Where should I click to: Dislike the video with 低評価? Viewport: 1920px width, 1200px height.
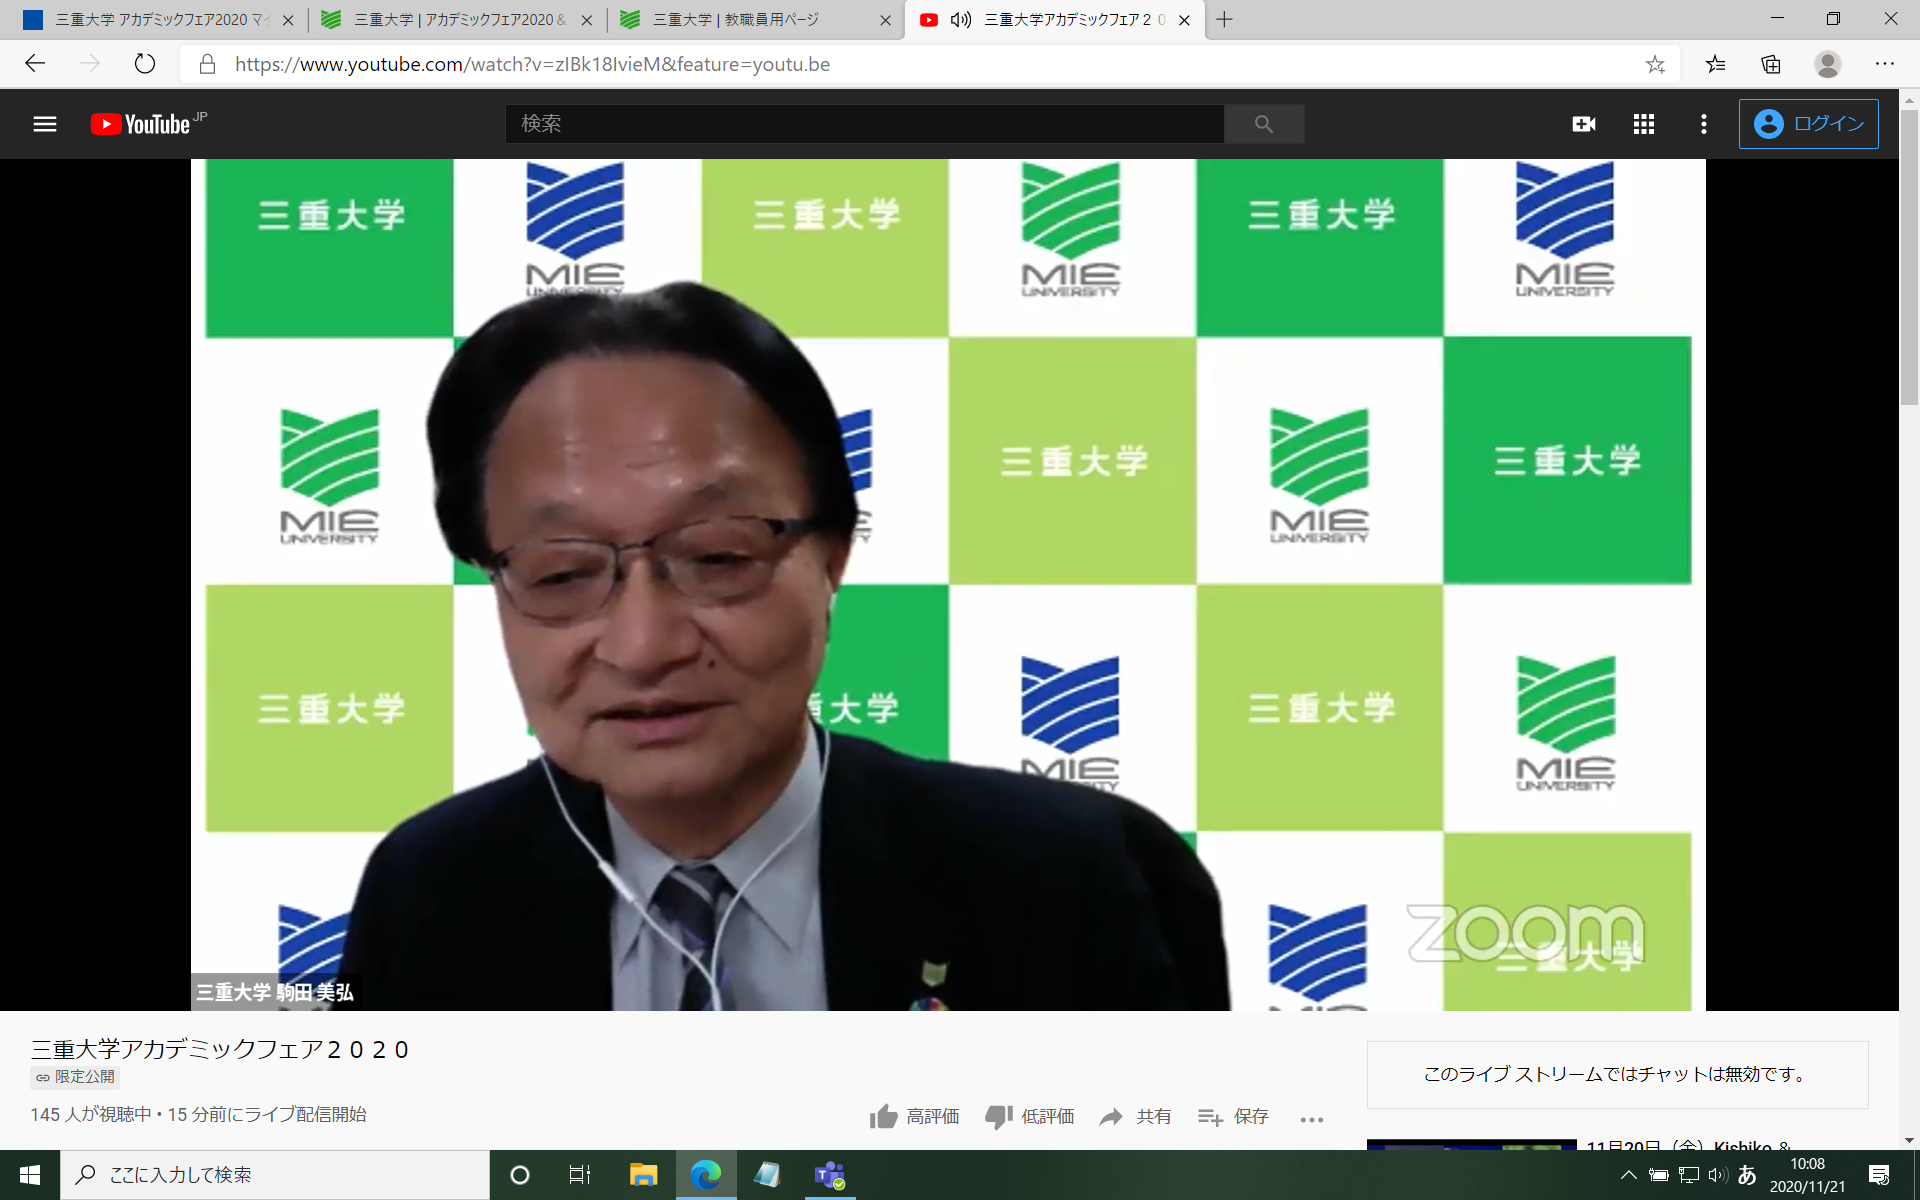point(1029,1117)
